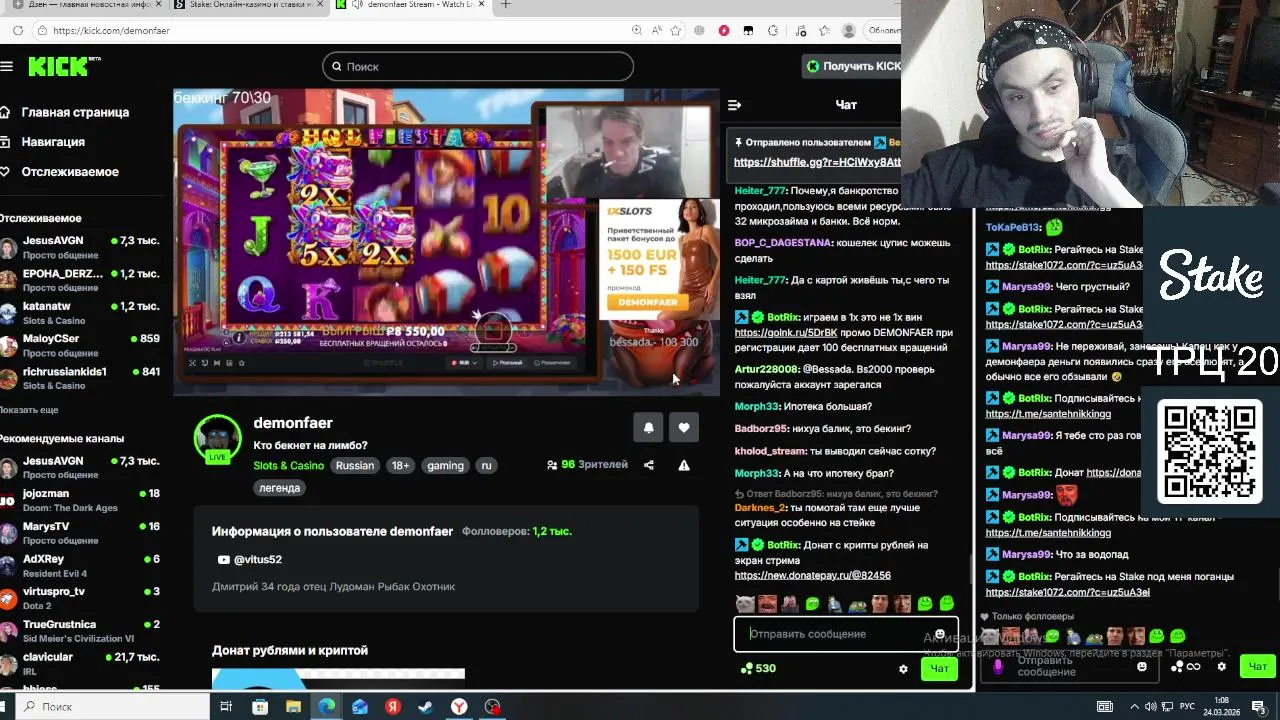Click the Kick search field 'Поиск'
Viewport: 1280px width, 720px height.
tap(478, 67)
